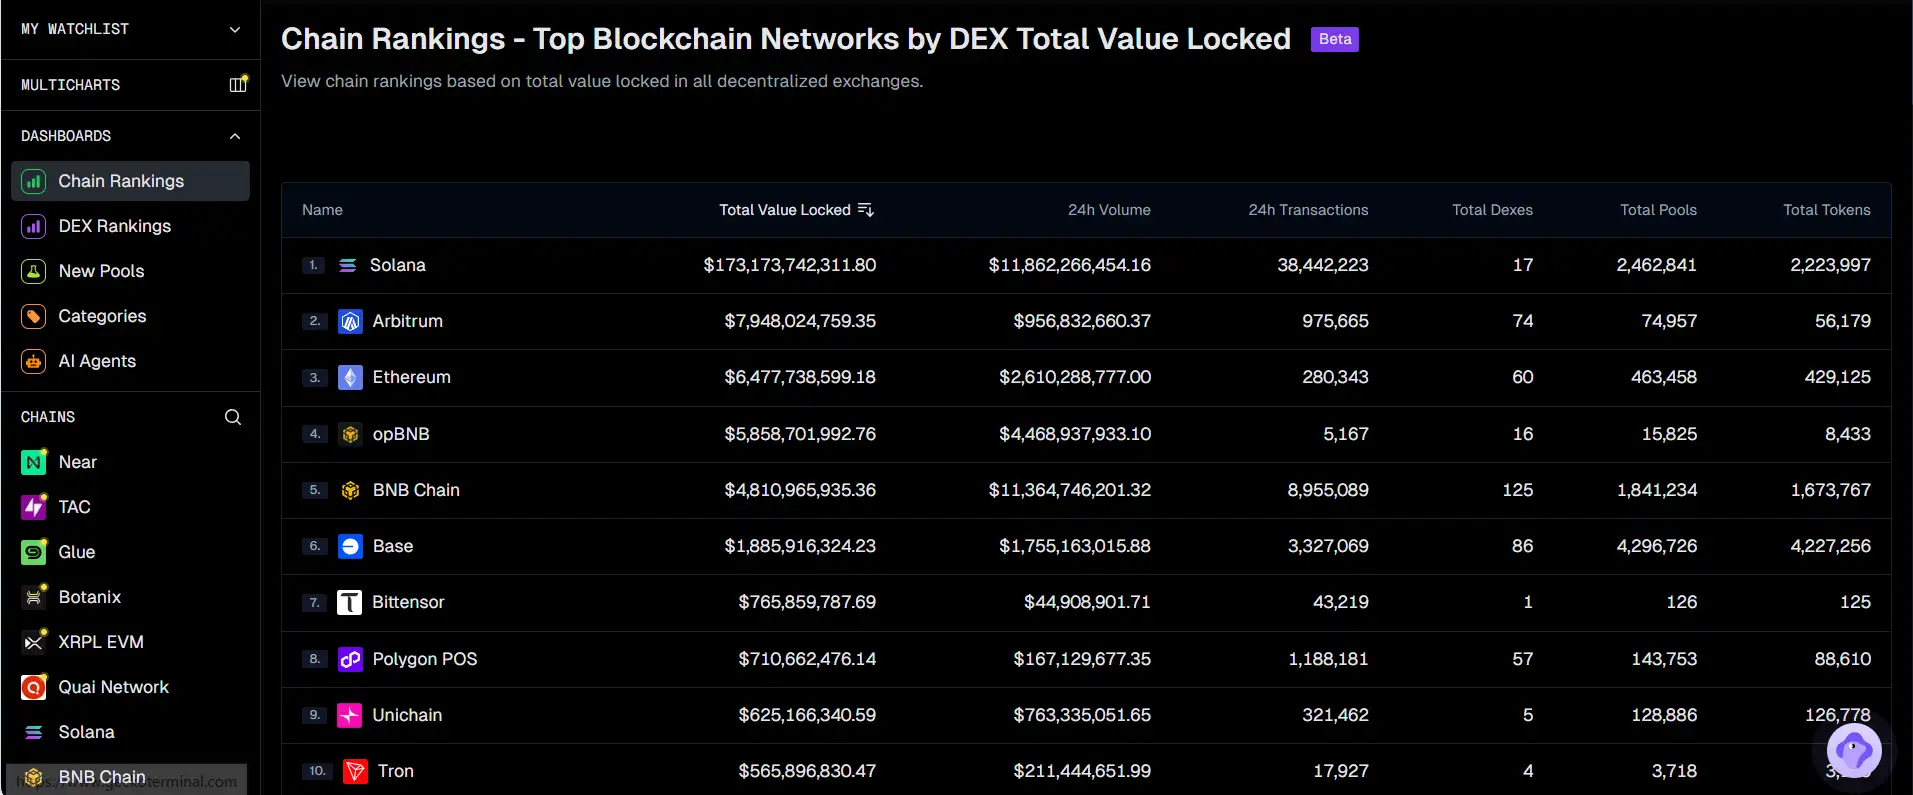This screenshot has width=1913, height=795.
Task: Click the Tron logo icon
Action: tap(355, 771)
